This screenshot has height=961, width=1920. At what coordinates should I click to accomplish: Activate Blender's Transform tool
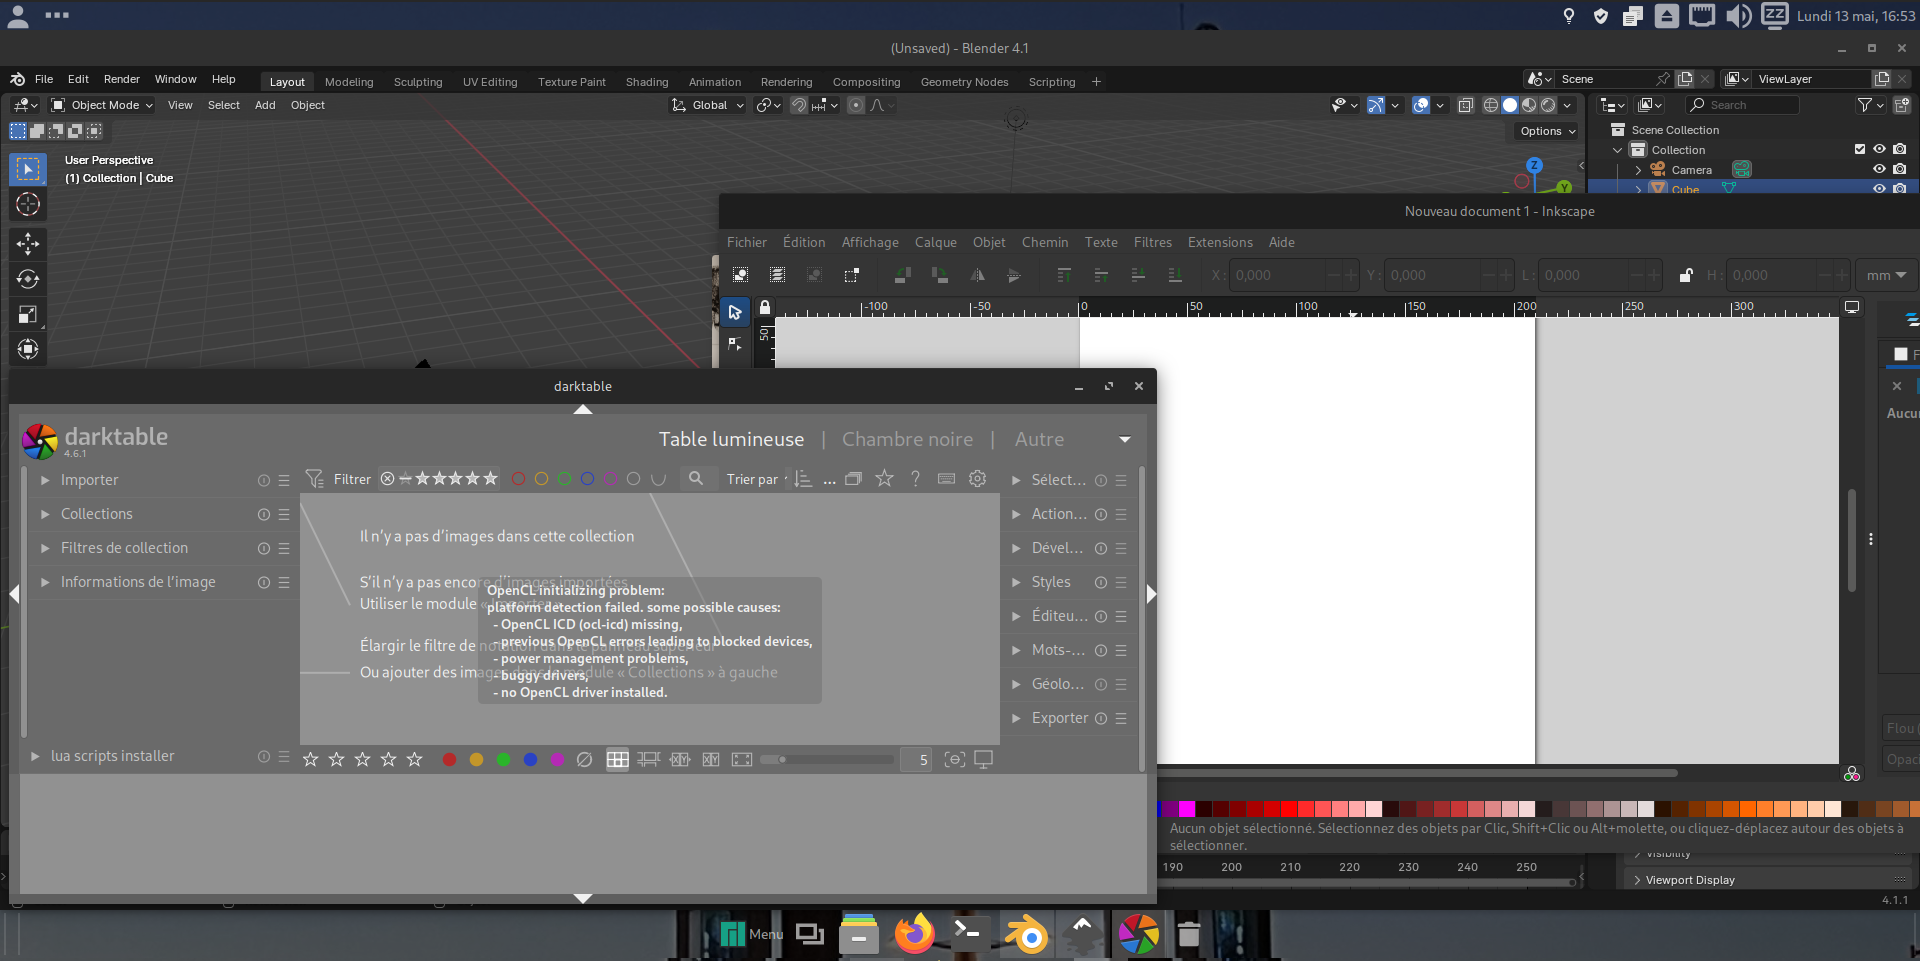point(28,349)
